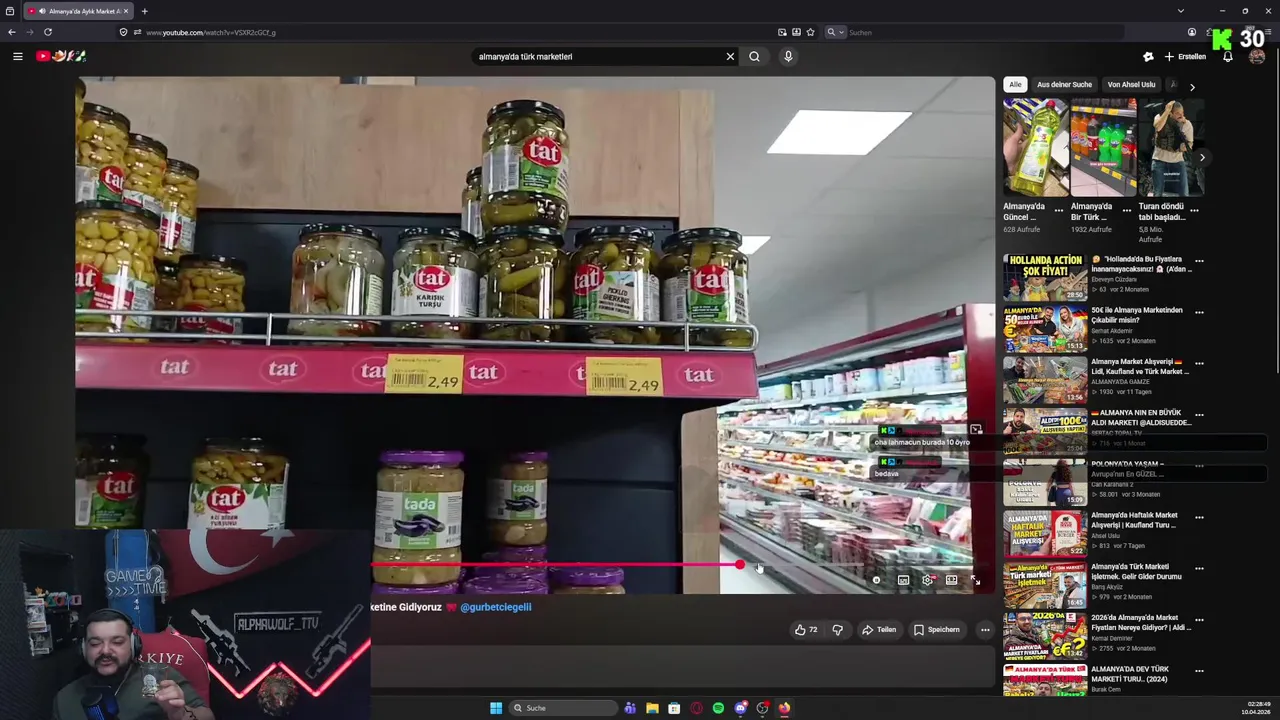This screenshot has height=720, width=1280.
Task: Select the Alle filter chip
Action: click(x=1015, y=85)
